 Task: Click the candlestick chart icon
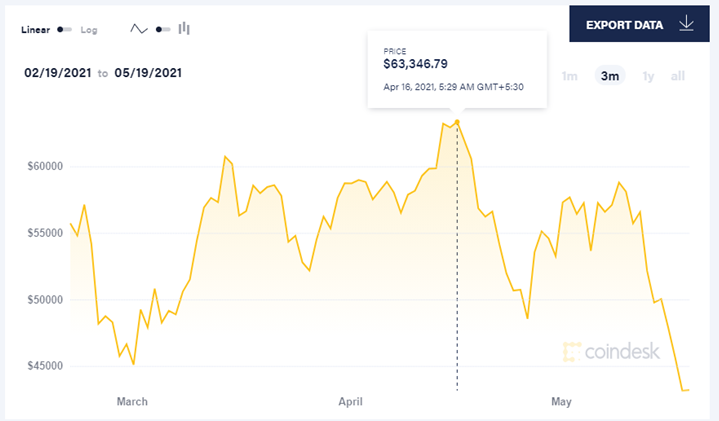click(x=184, y=28)
